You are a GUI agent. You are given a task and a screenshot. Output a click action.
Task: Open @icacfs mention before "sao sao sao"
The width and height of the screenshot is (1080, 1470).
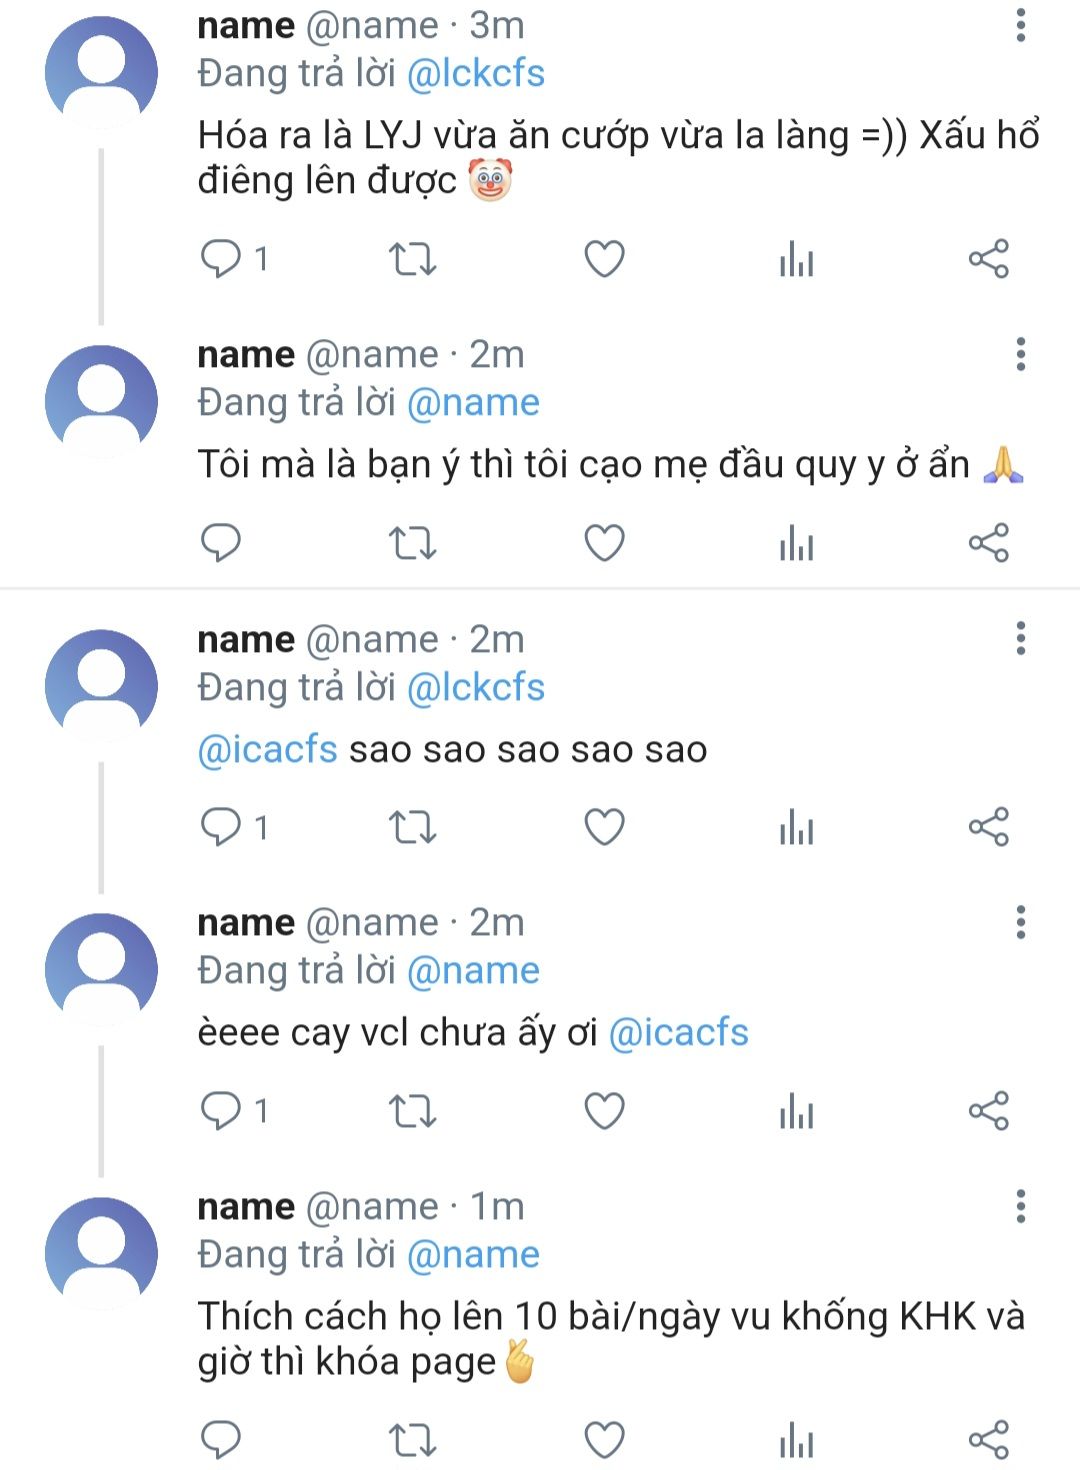(268, 750)
